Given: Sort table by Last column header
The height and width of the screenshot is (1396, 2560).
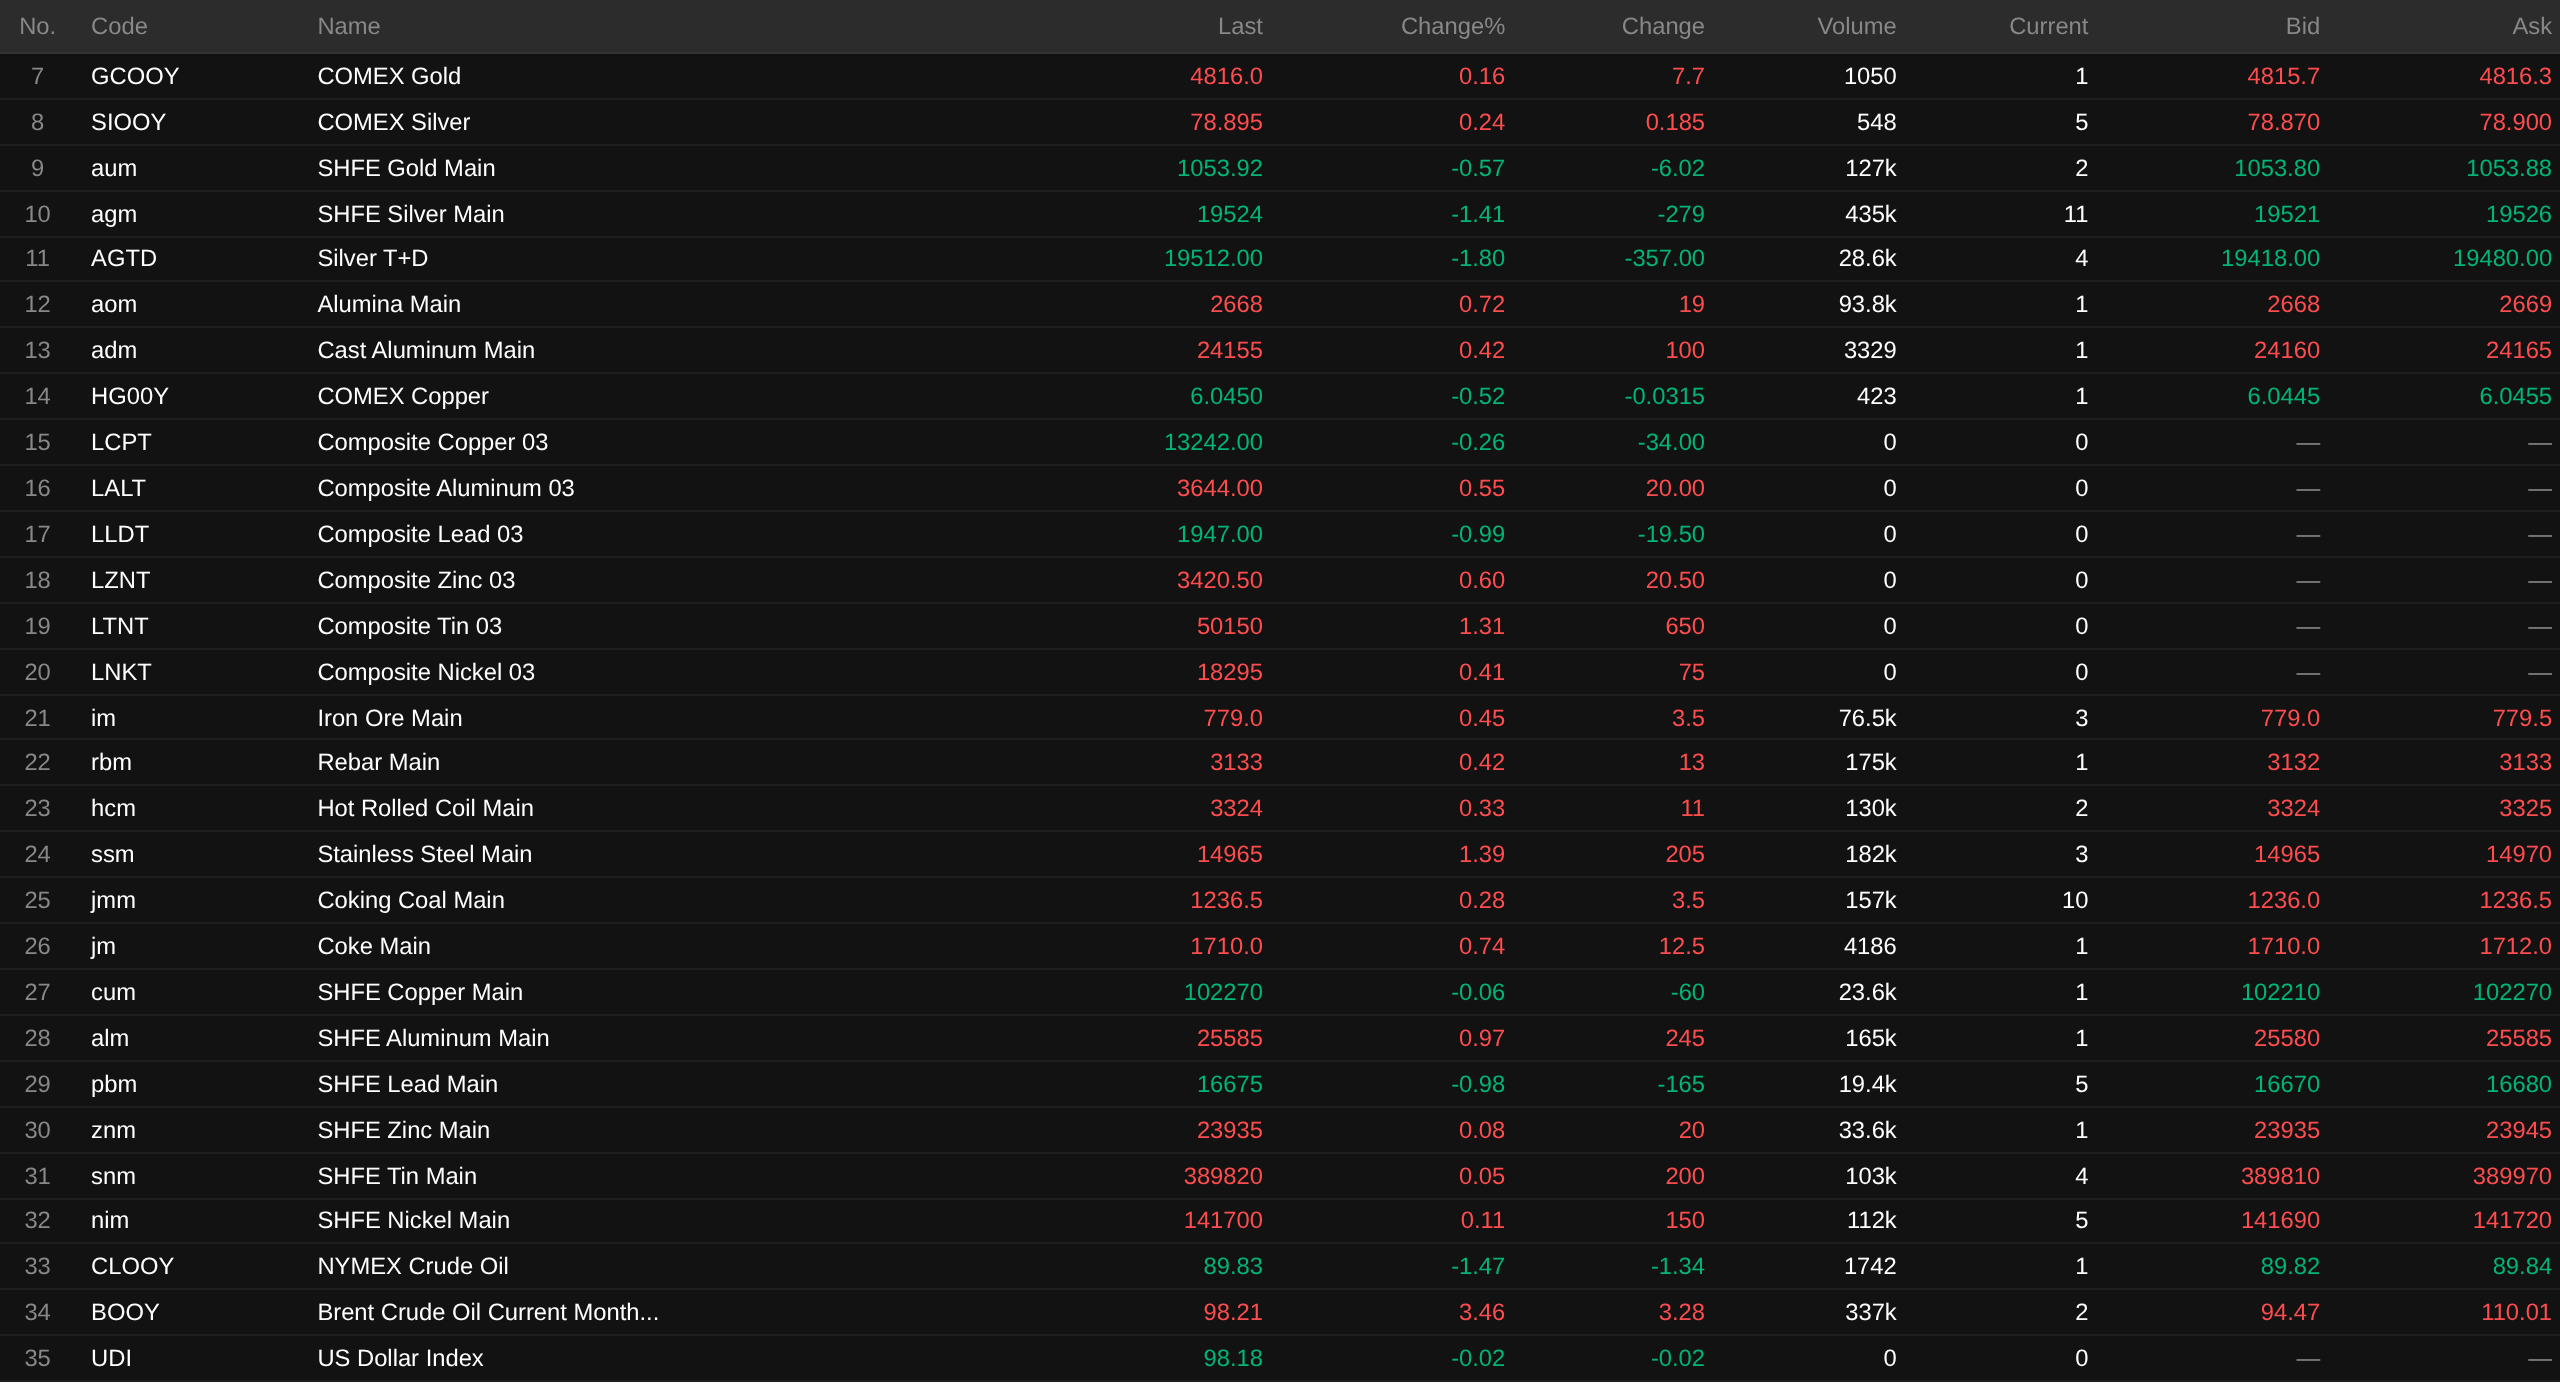Looking at the screenshot, I should pyautogui.click(x=1239, y=26).
